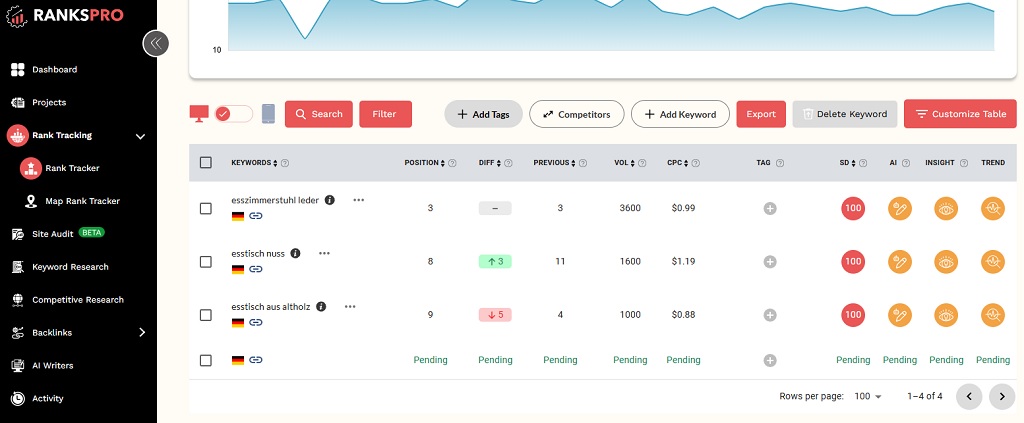Add tag to esszimmerstuhl leder row
The height and width of the screenshot is (423, 1024).
[770, 208]
